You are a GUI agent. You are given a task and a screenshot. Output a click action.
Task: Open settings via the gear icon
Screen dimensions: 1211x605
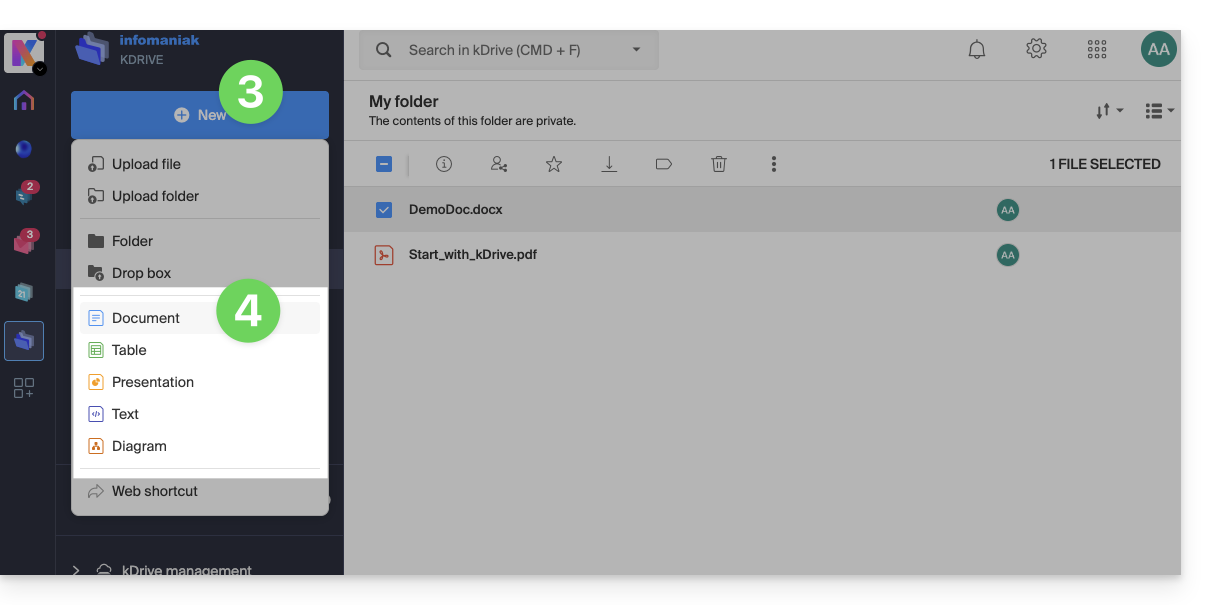pyautogui.click(x=1036, y=49)
